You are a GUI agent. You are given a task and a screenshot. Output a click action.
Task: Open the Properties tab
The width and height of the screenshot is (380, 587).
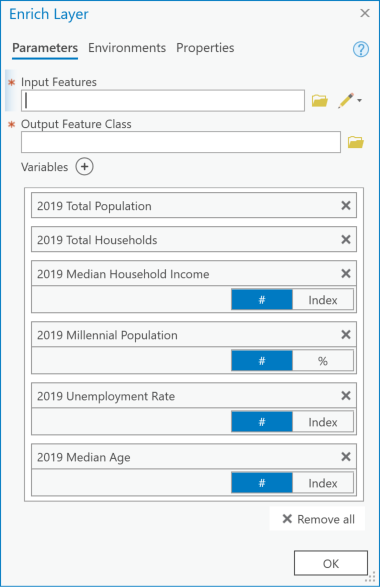click(x=205, y=48)
